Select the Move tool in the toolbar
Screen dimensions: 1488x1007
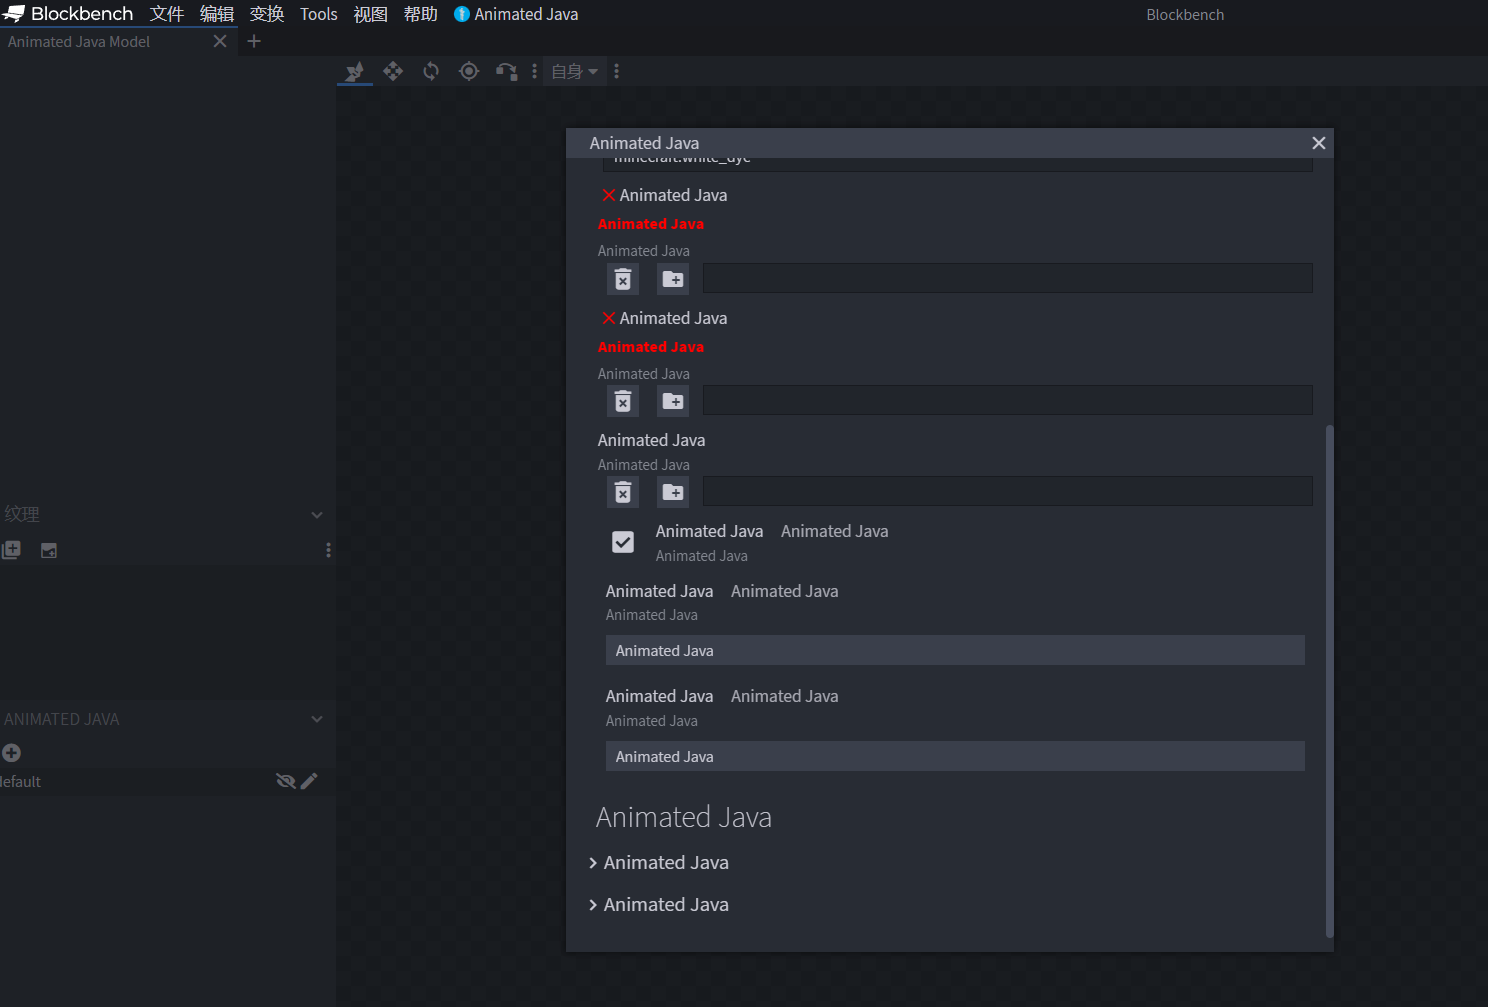click(393, 71)
